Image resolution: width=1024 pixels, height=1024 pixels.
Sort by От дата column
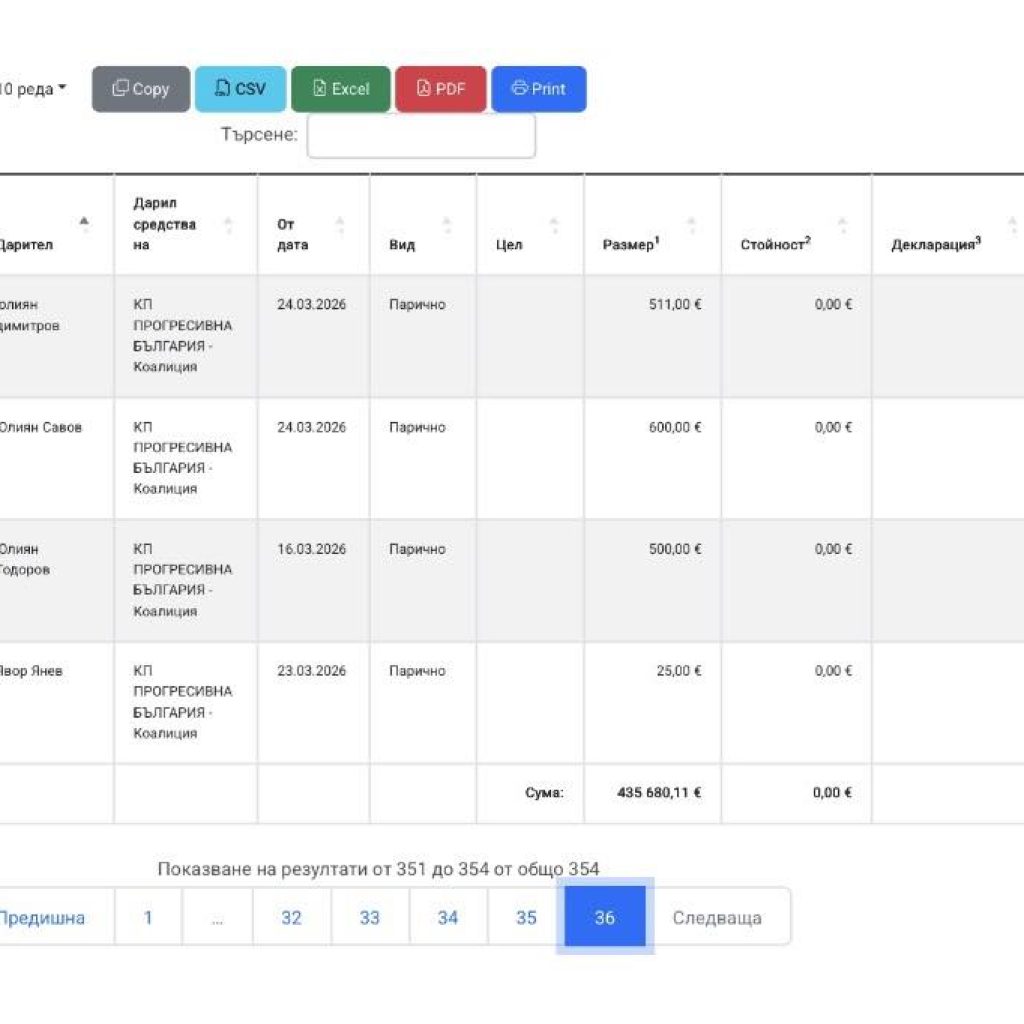340,225
